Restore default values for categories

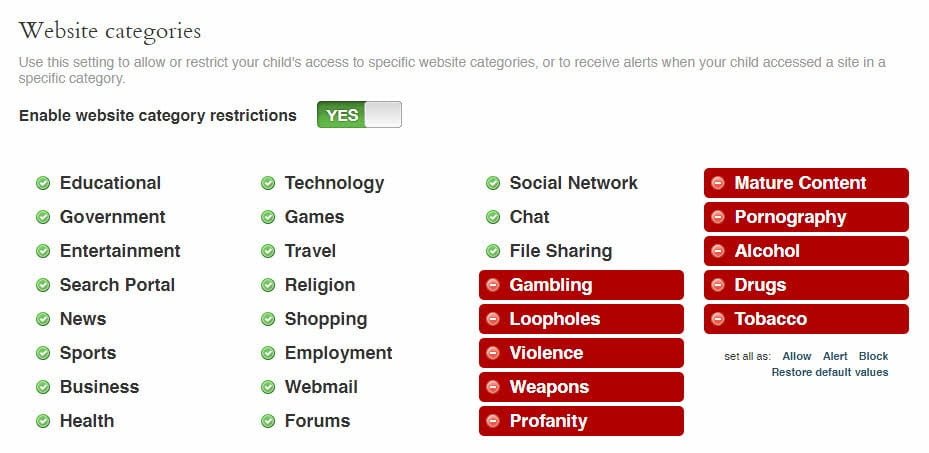click(829, 372)
